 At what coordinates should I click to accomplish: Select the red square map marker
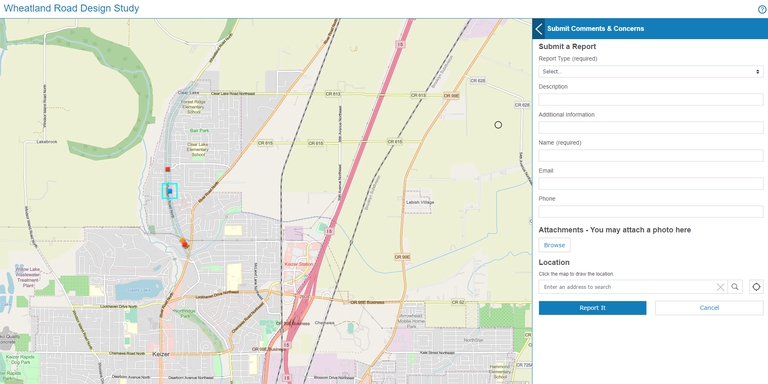(x=168, y=169)
